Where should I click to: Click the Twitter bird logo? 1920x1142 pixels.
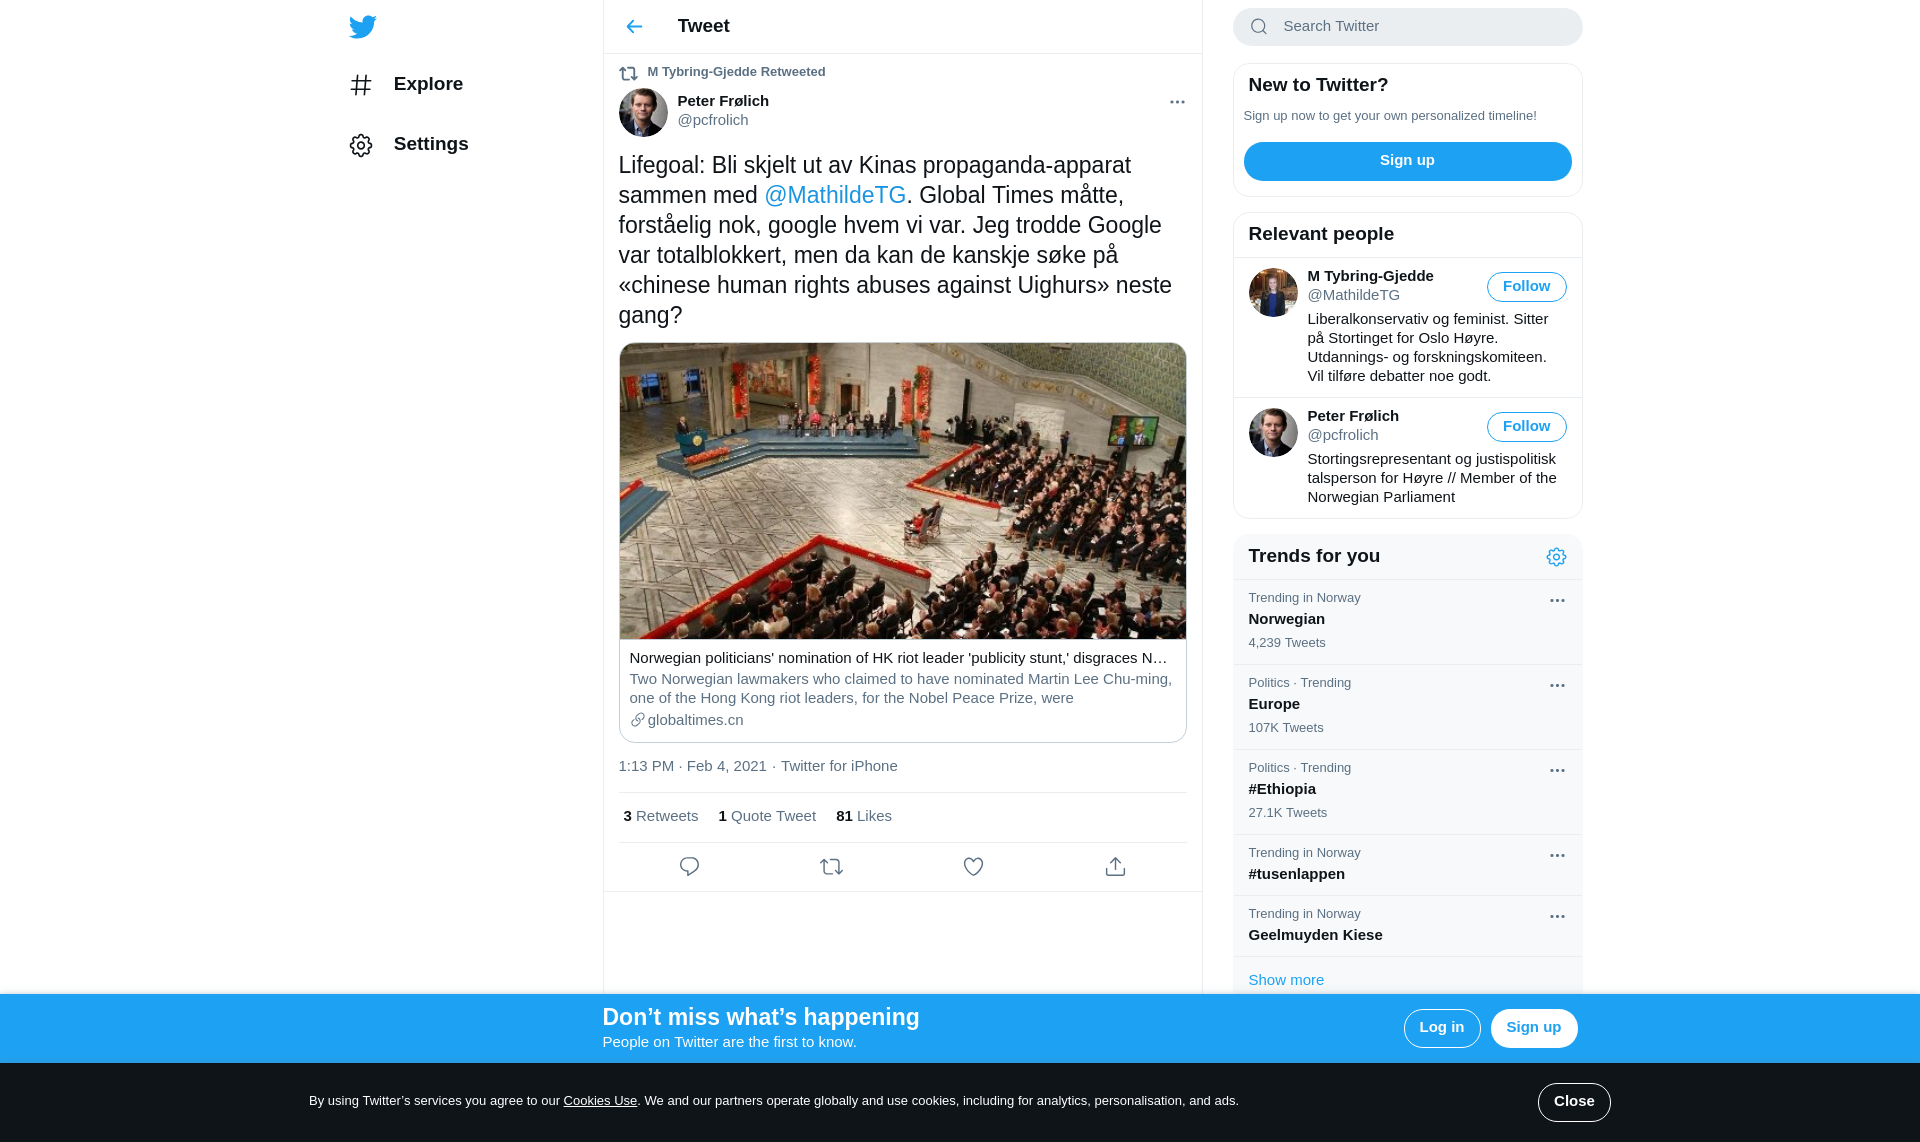click(x=363, y=27)
